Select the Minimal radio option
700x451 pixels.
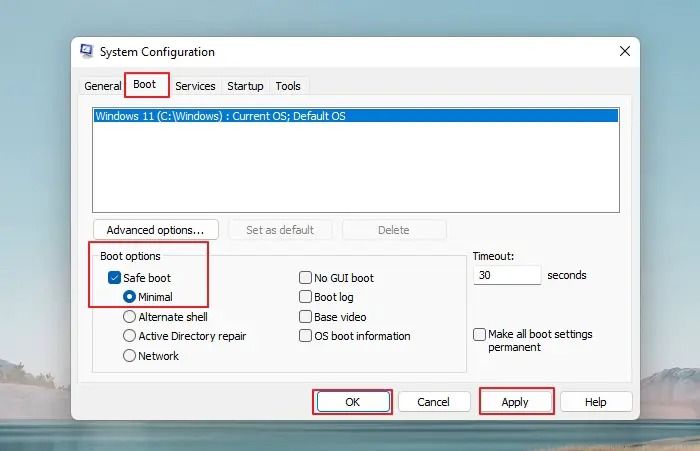[130, 297]
